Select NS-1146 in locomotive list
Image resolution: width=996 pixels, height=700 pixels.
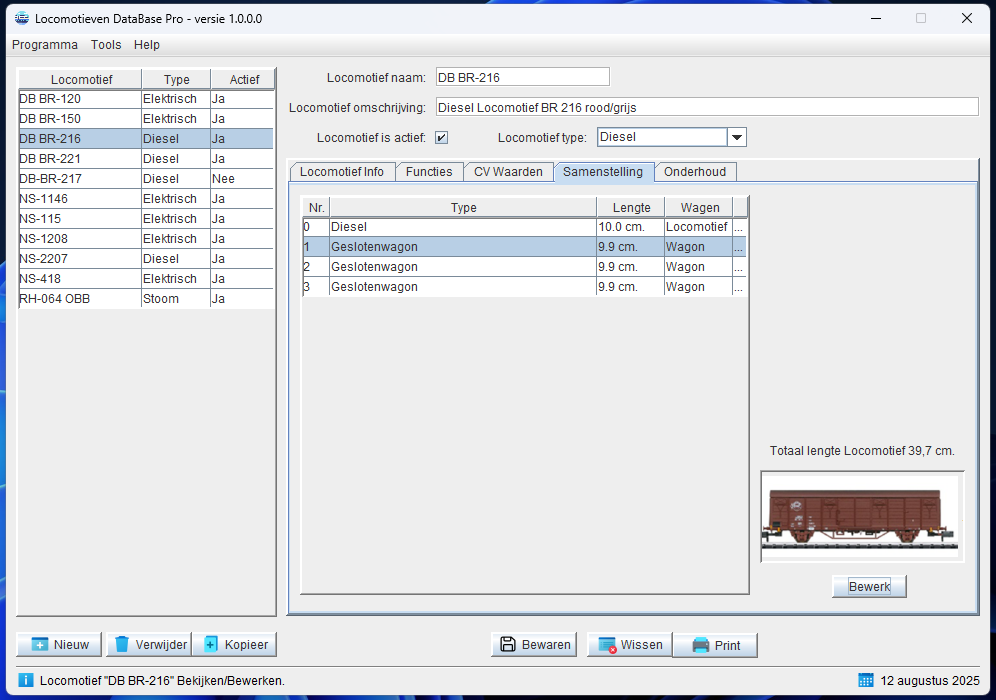[x=146, y=199]
